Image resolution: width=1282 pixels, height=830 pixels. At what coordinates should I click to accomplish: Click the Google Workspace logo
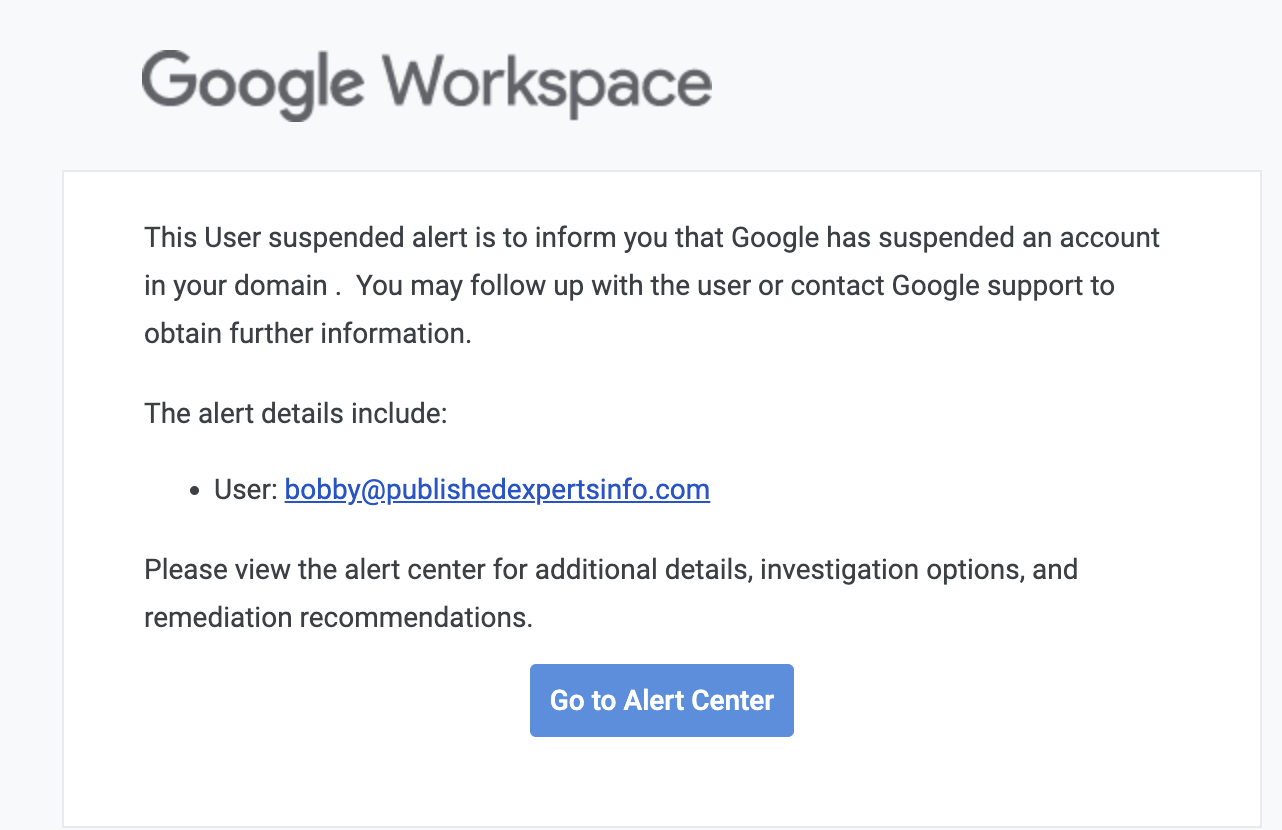tap(427, 85)
